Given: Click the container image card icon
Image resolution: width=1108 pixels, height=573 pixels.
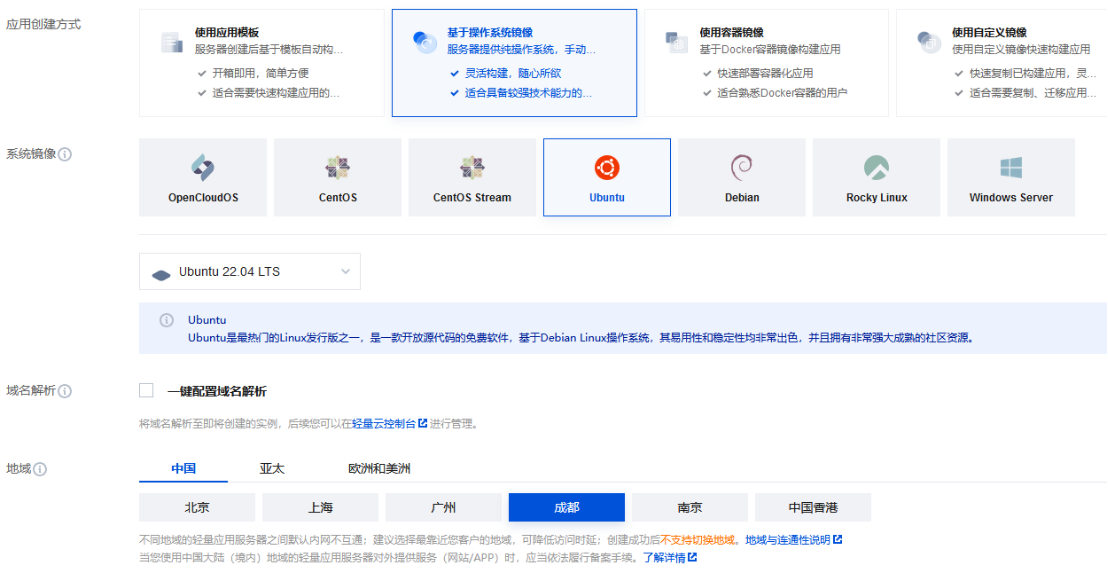Looking at the screenshot, I should (676, 42).
